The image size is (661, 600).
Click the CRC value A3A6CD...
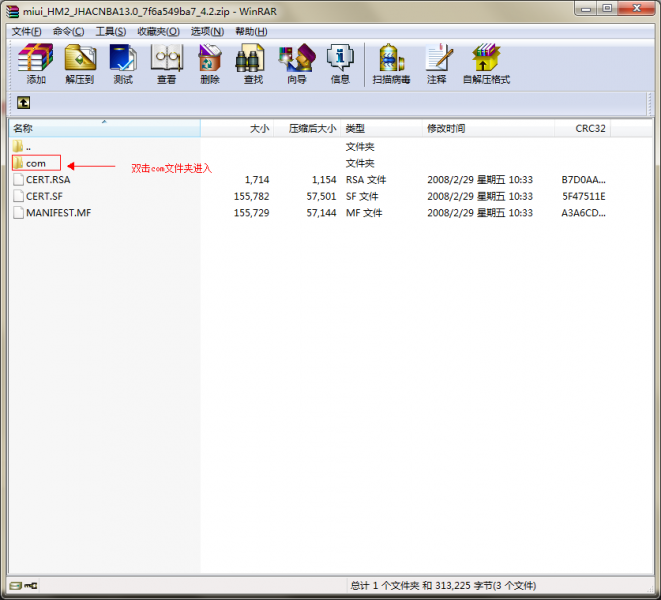(584, 213)
